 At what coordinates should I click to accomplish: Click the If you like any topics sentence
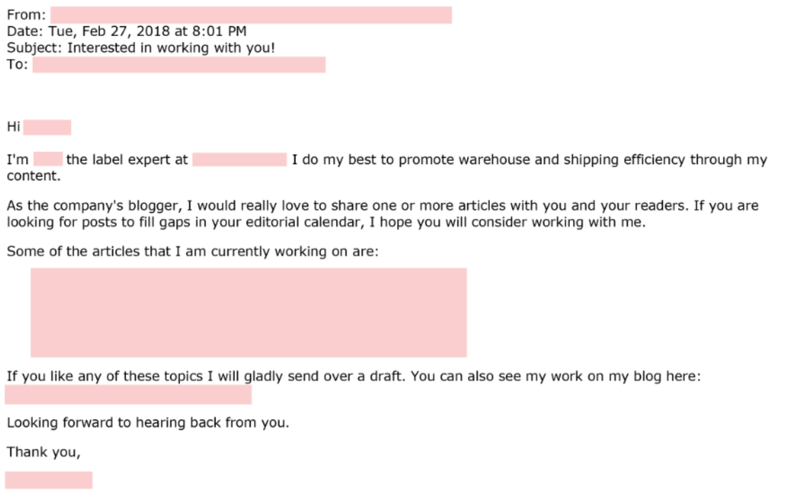[353, 376]
